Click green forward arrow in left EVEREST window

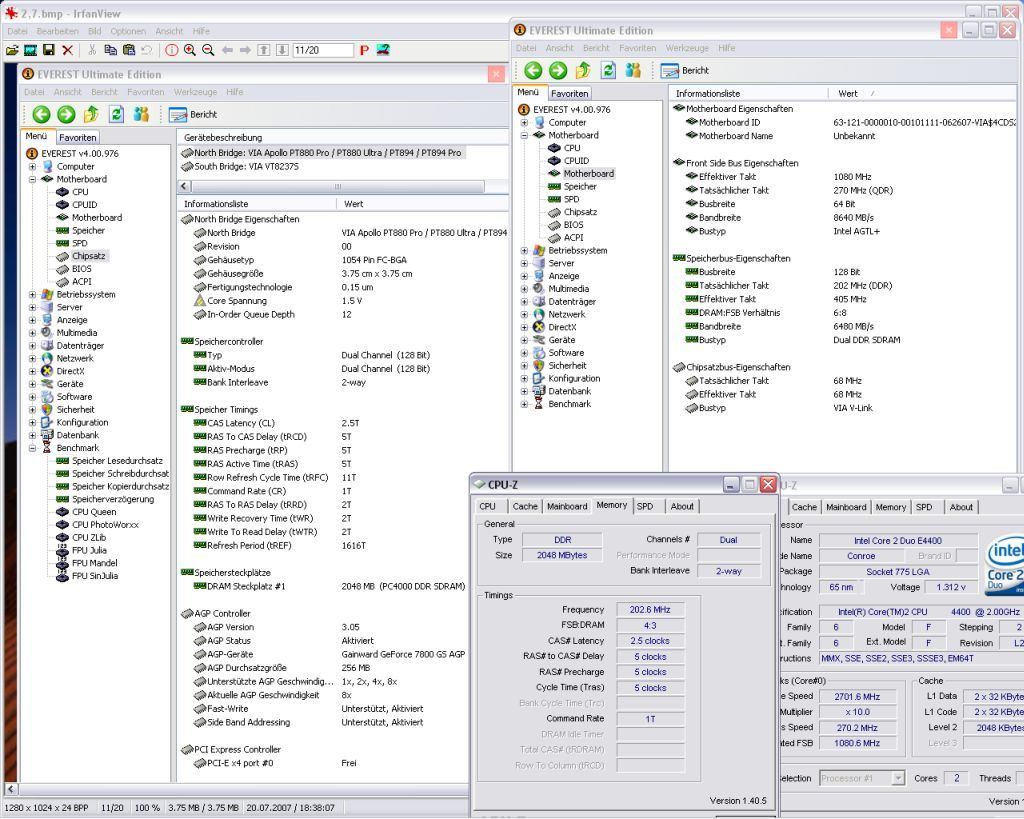click(x=66, y=115)
